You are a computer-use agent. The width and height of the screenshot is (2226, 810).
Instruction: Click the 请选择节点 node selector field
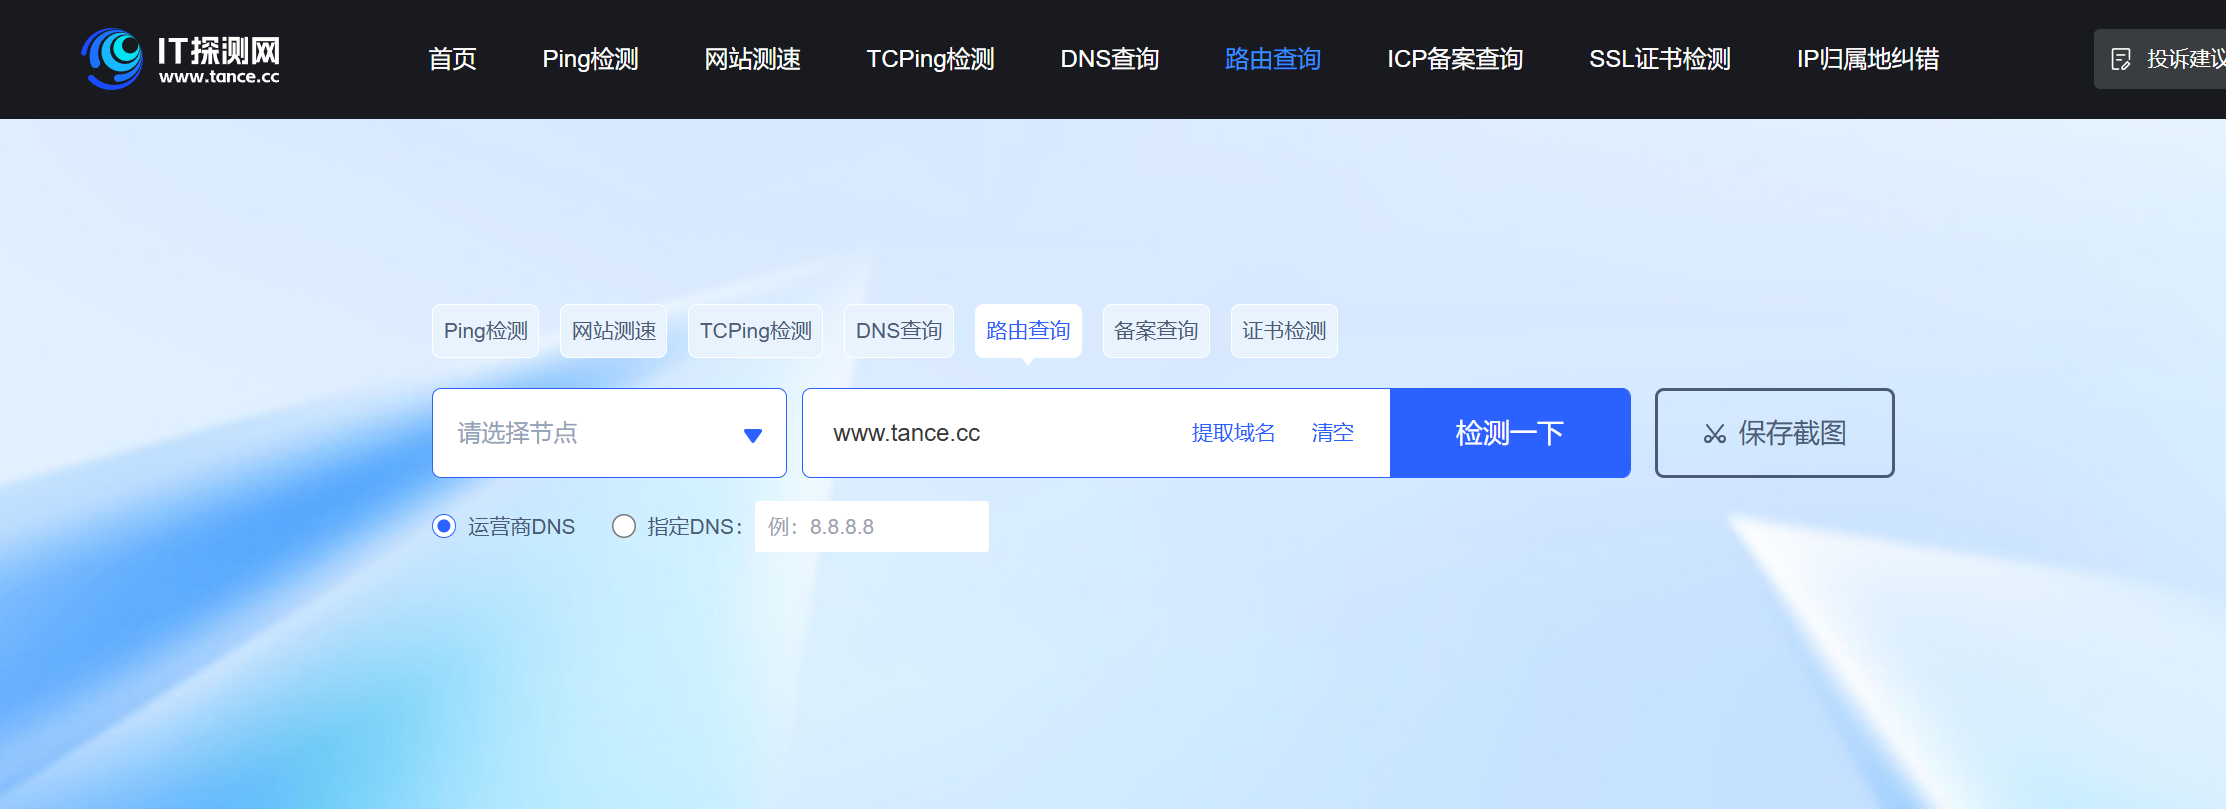pos(609,433)
